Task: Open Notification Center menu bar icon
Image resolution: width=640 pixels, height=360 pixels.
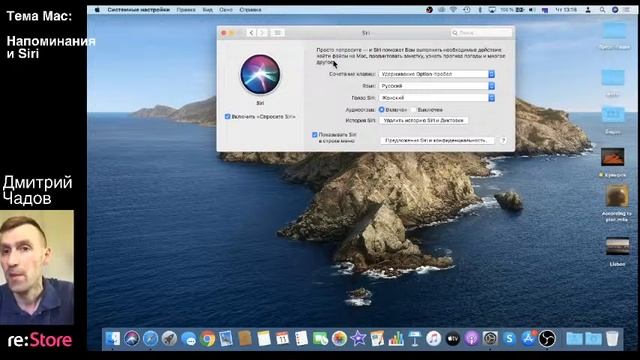Action: [x=627, y=9]
